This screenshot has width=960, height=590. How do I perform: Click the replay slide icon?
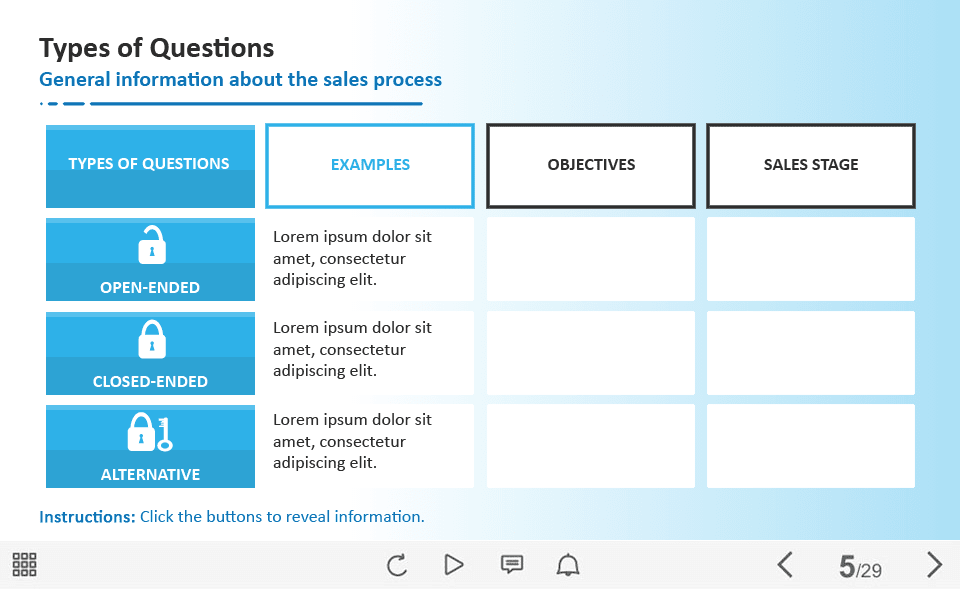click(397, 565)
